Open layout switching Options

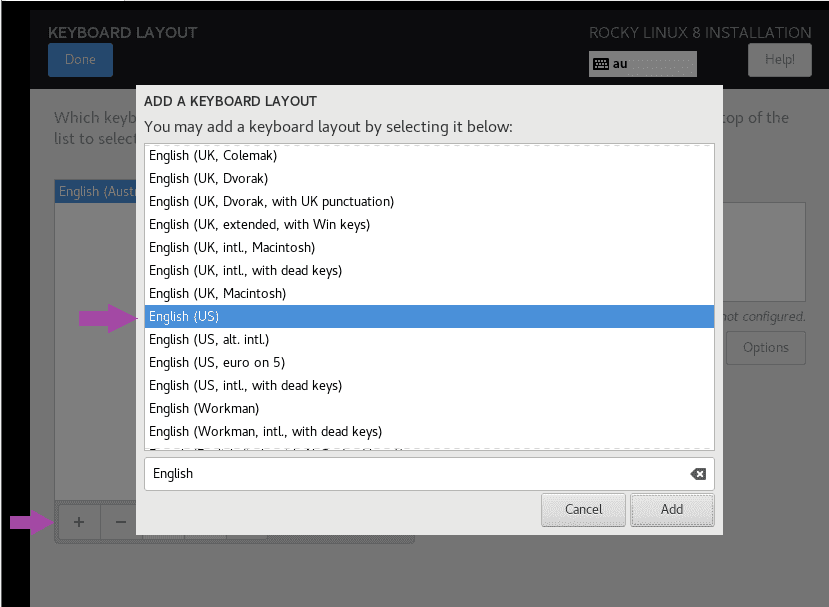click(766, 348)
